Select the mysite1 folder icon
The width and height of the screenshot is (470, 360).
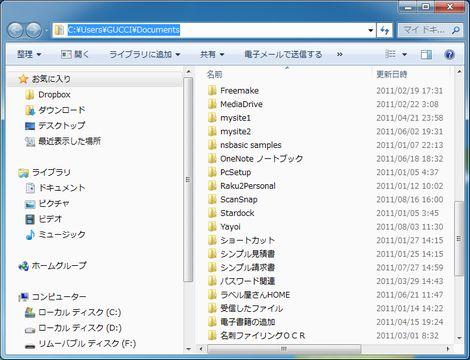coord(212,118)
